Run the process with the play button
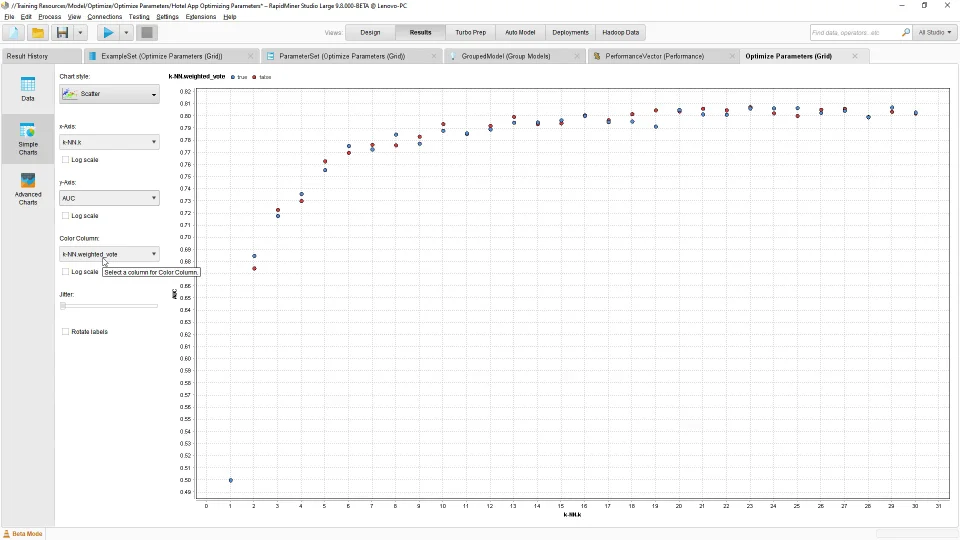The height and width of the screenshot is (540, 960). (108, 32)
